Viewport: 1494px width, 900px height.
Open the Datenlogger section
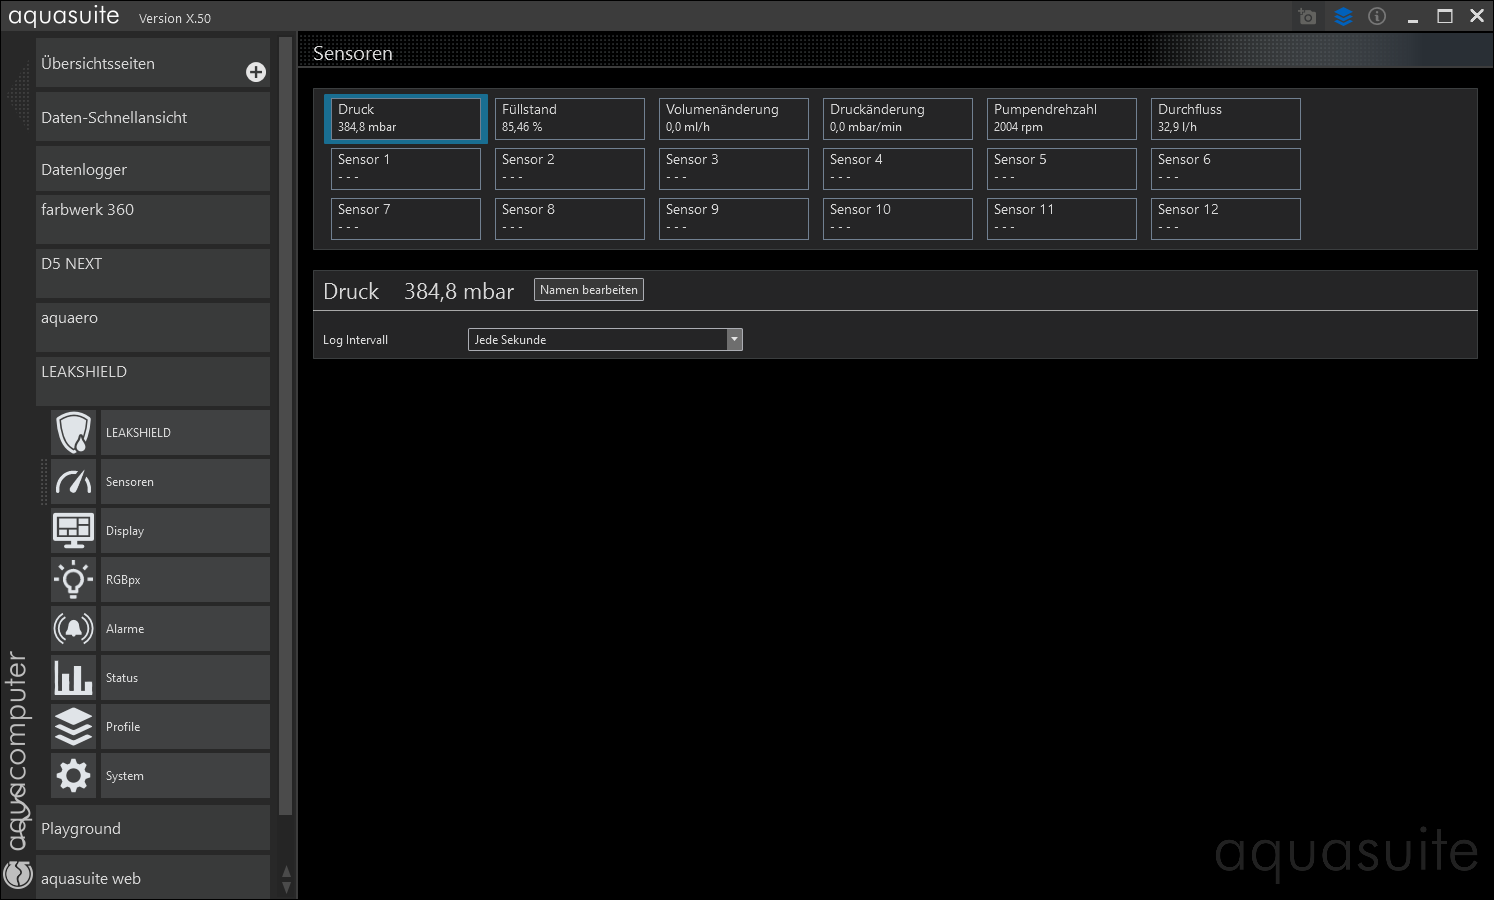coord(153,169)
